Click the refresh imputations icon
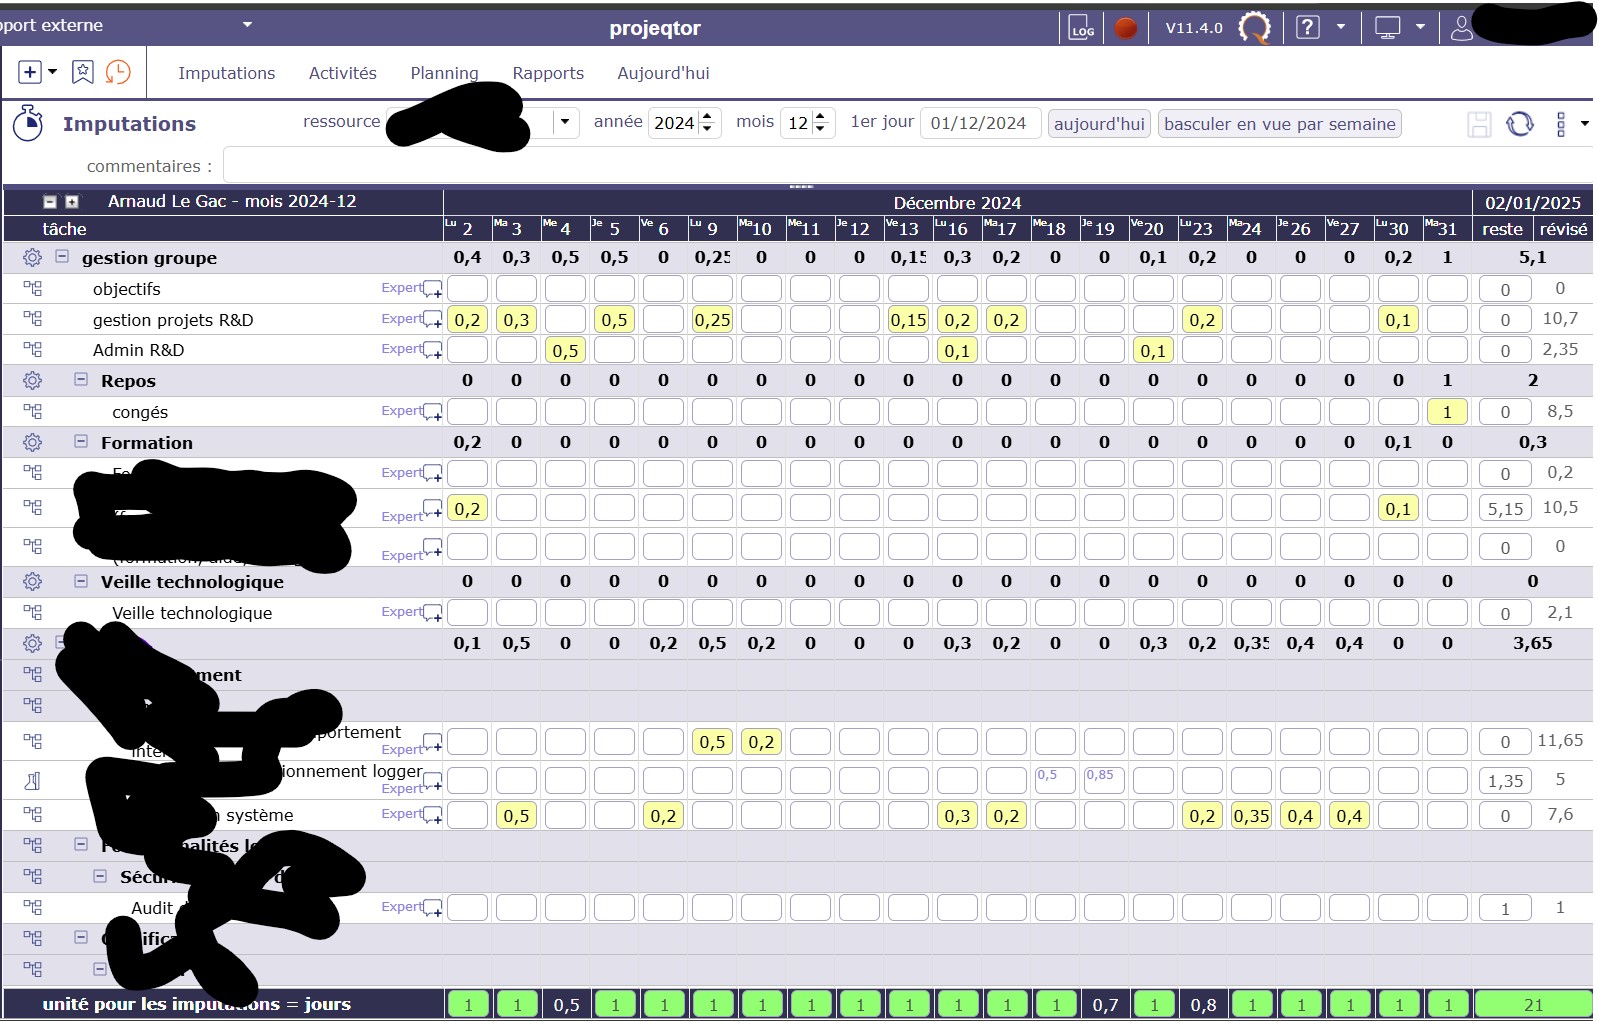 [1519, 124]
